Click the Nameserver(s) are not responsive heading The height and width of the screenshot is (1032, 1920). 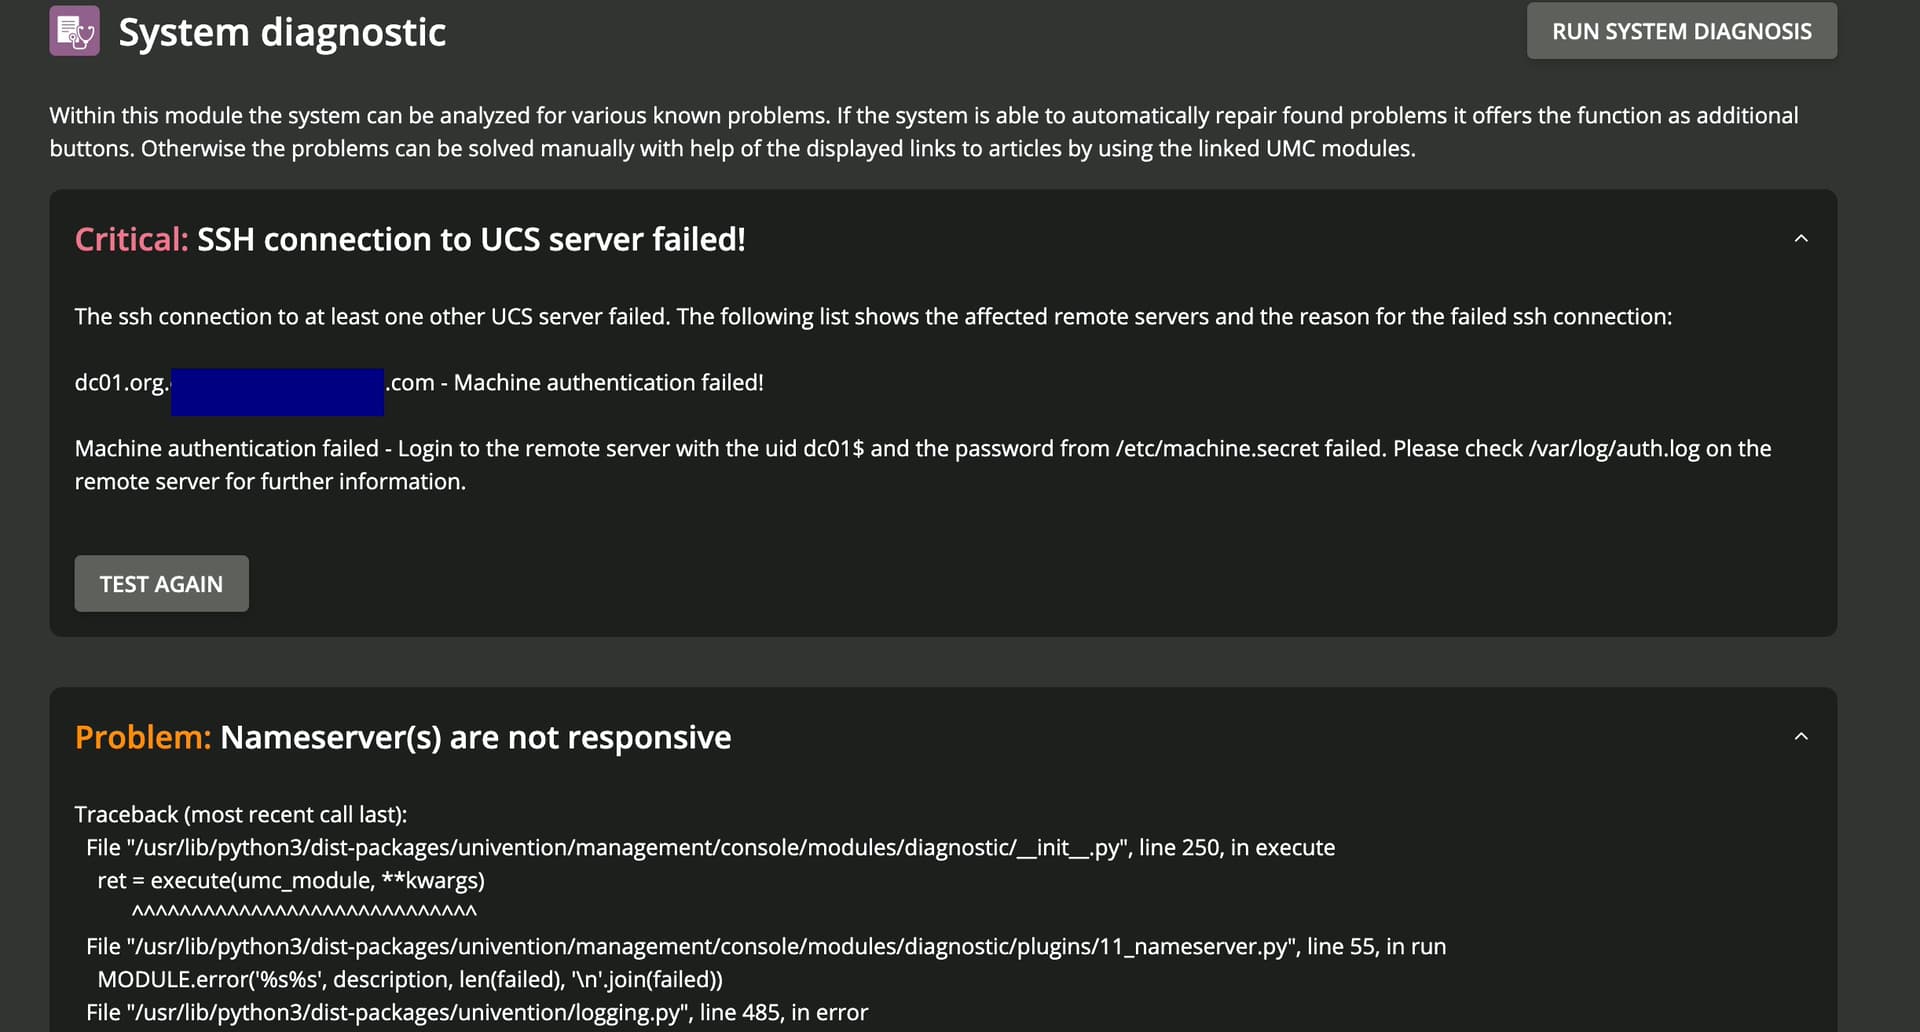[475, 738]
